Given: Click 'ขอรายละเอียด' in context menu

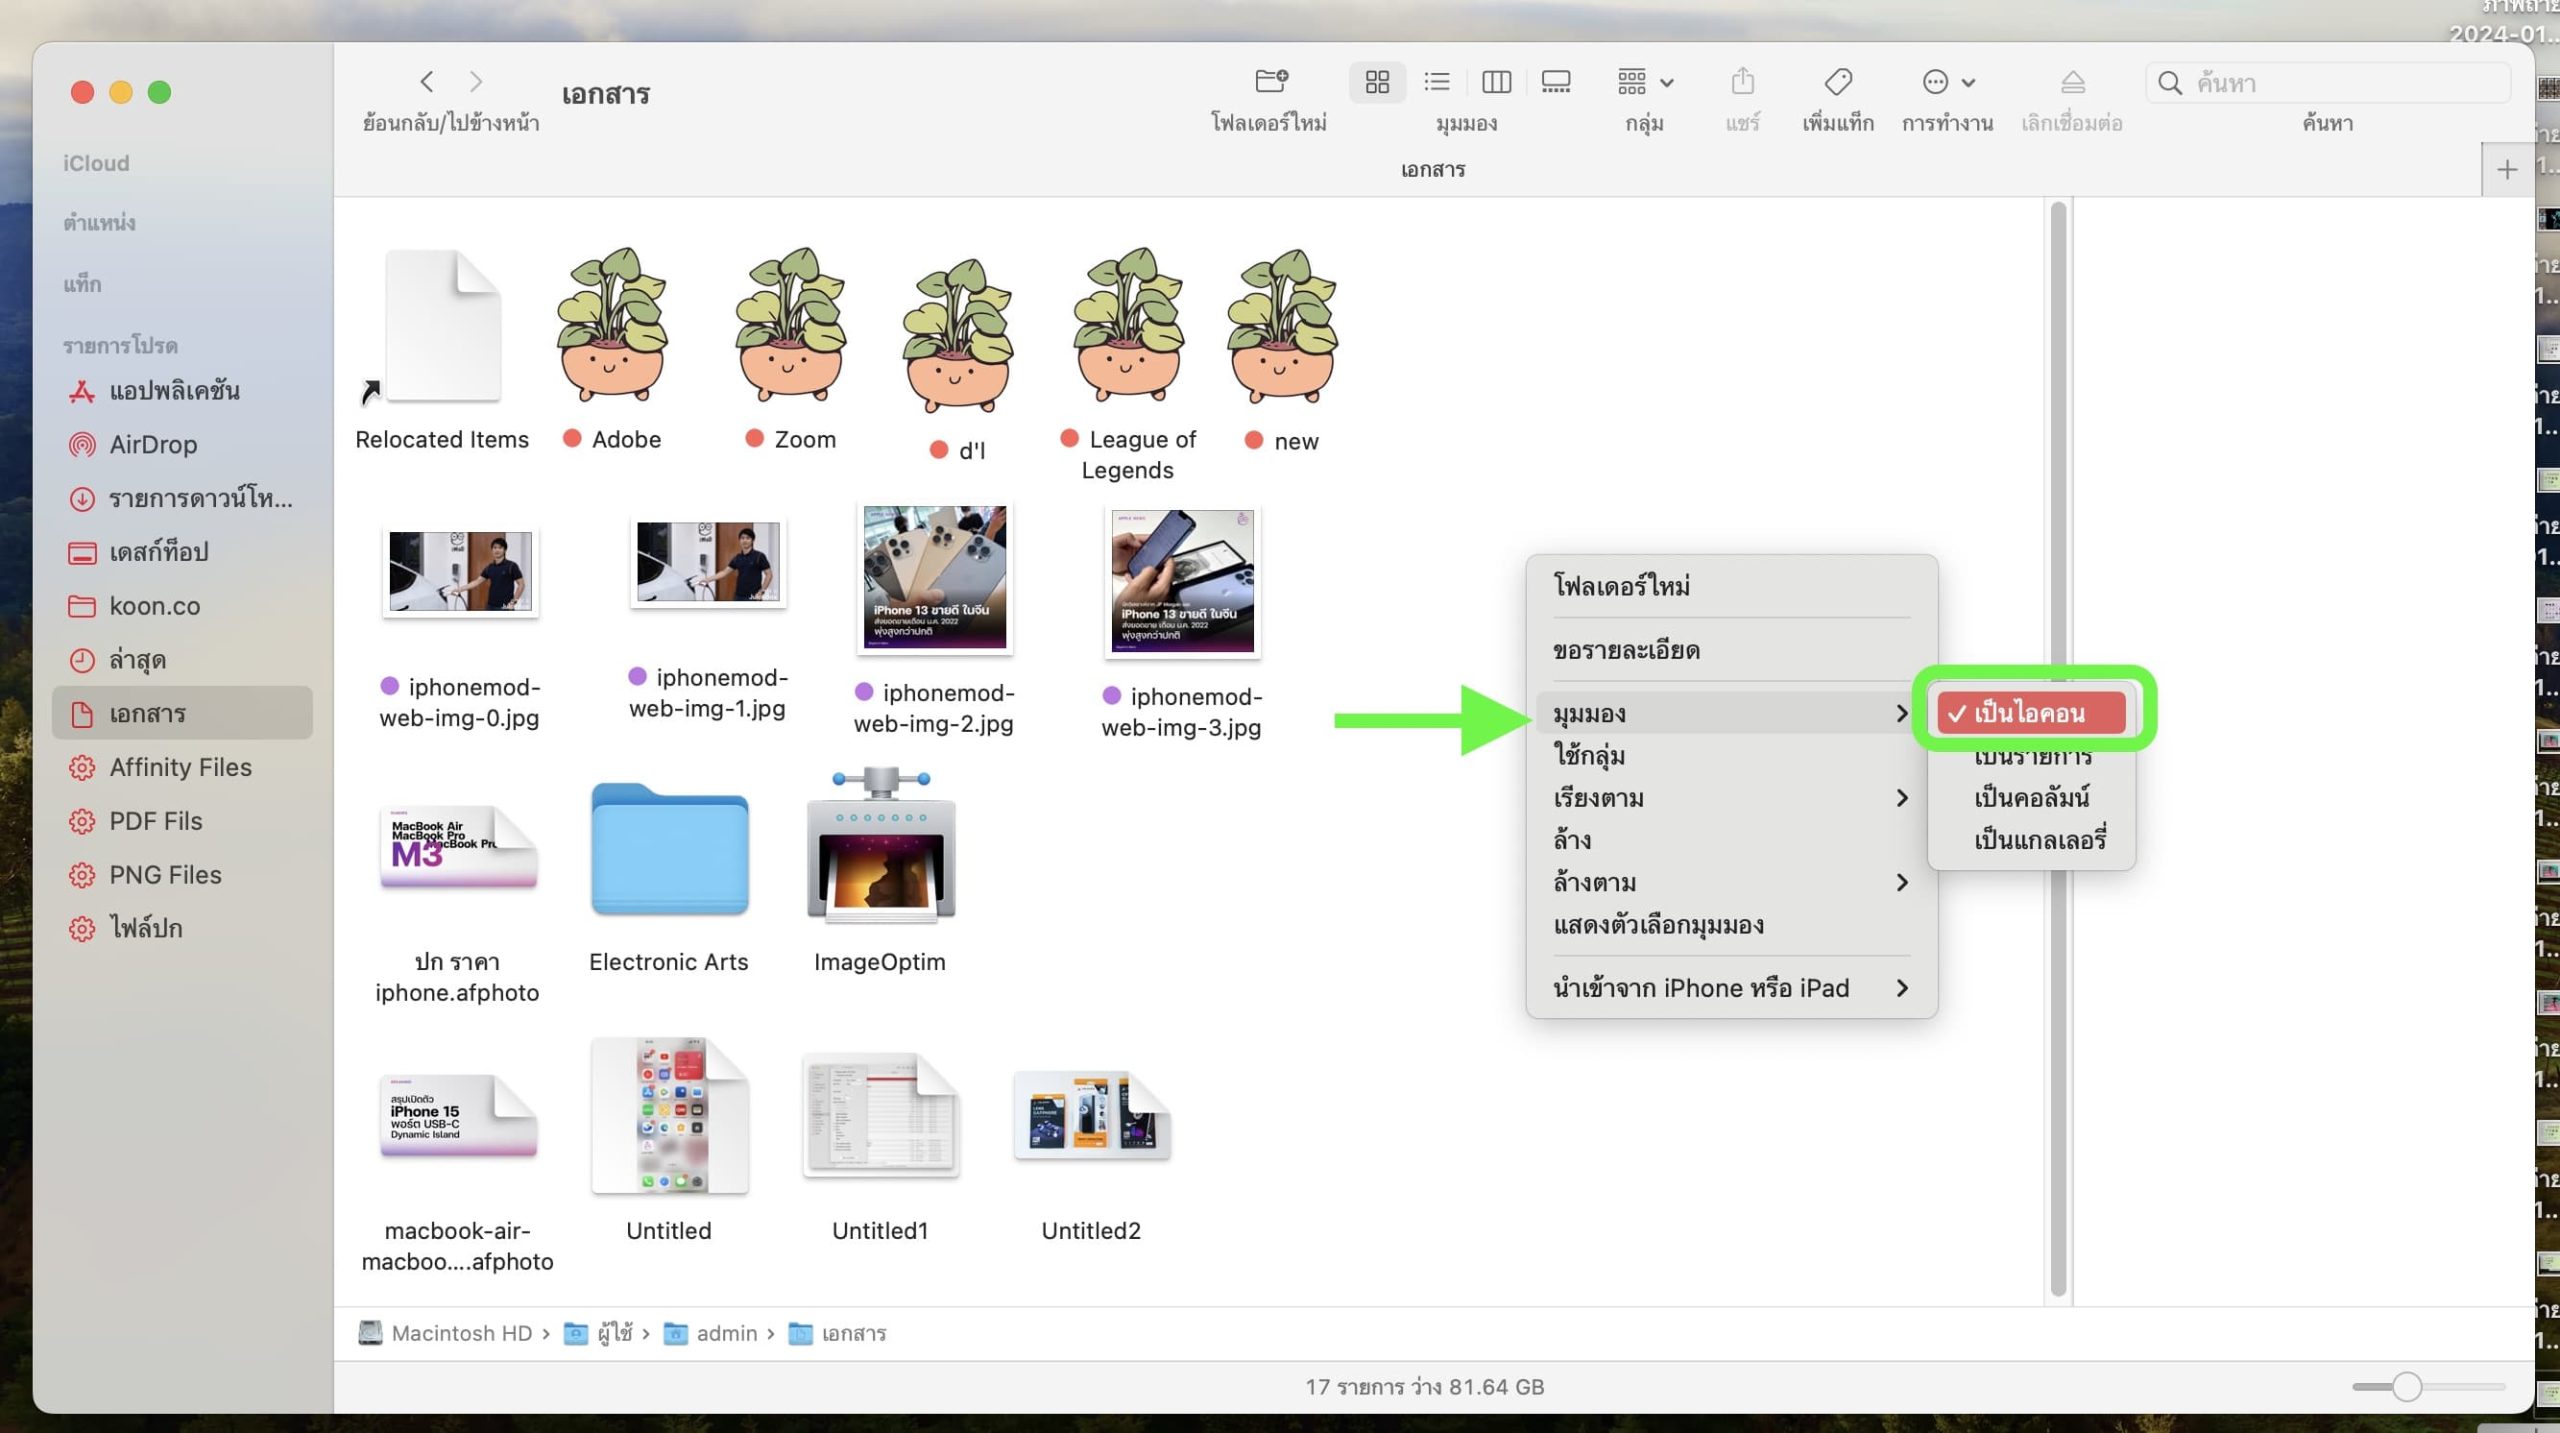Looking at the screenshot, I should (x=1626, y=650).
